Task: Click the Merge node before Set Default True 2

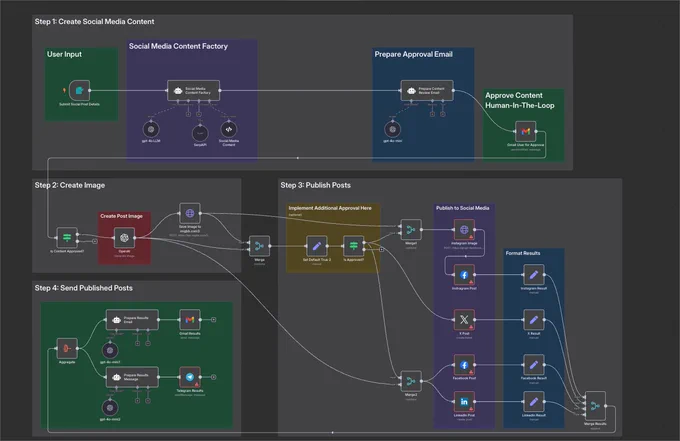Action: click(259, 246)
